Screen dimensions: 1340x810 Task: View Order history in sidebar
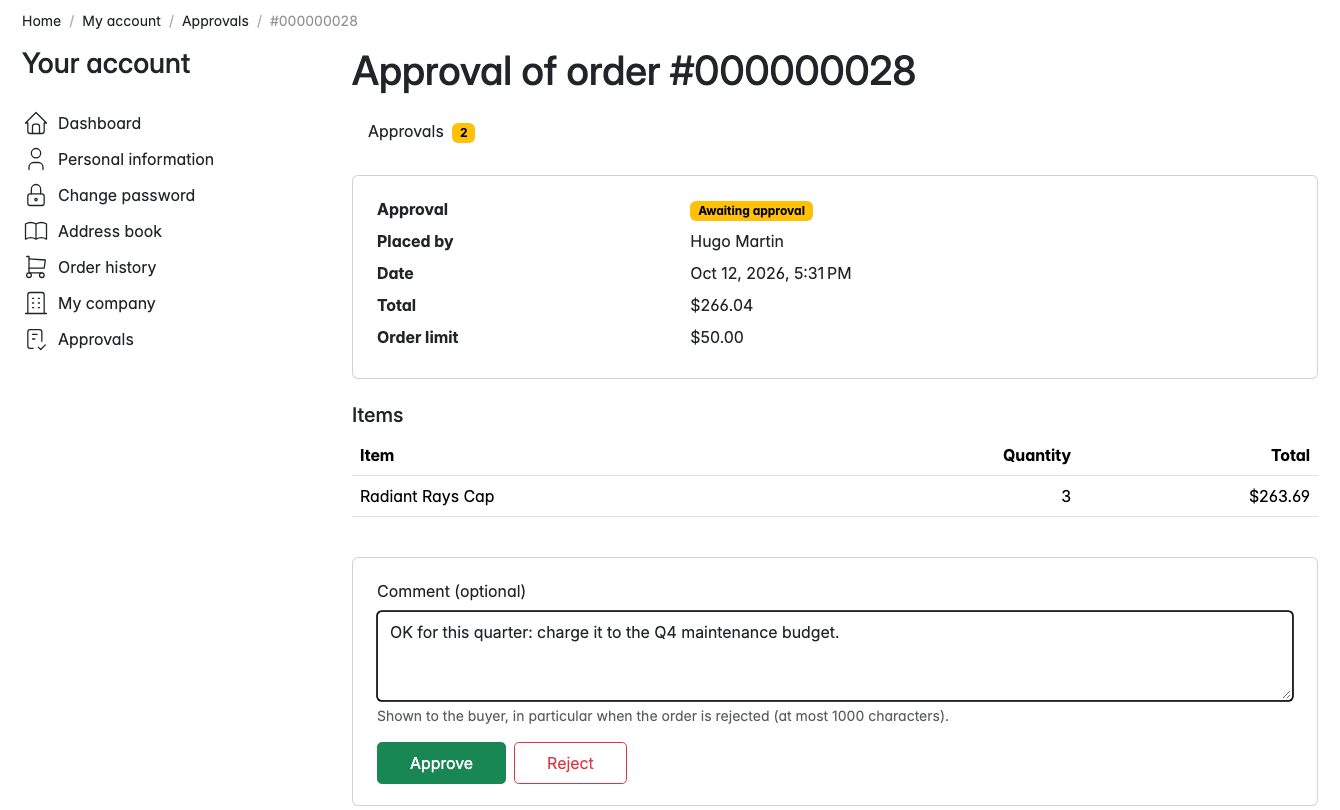click(107, 267)
